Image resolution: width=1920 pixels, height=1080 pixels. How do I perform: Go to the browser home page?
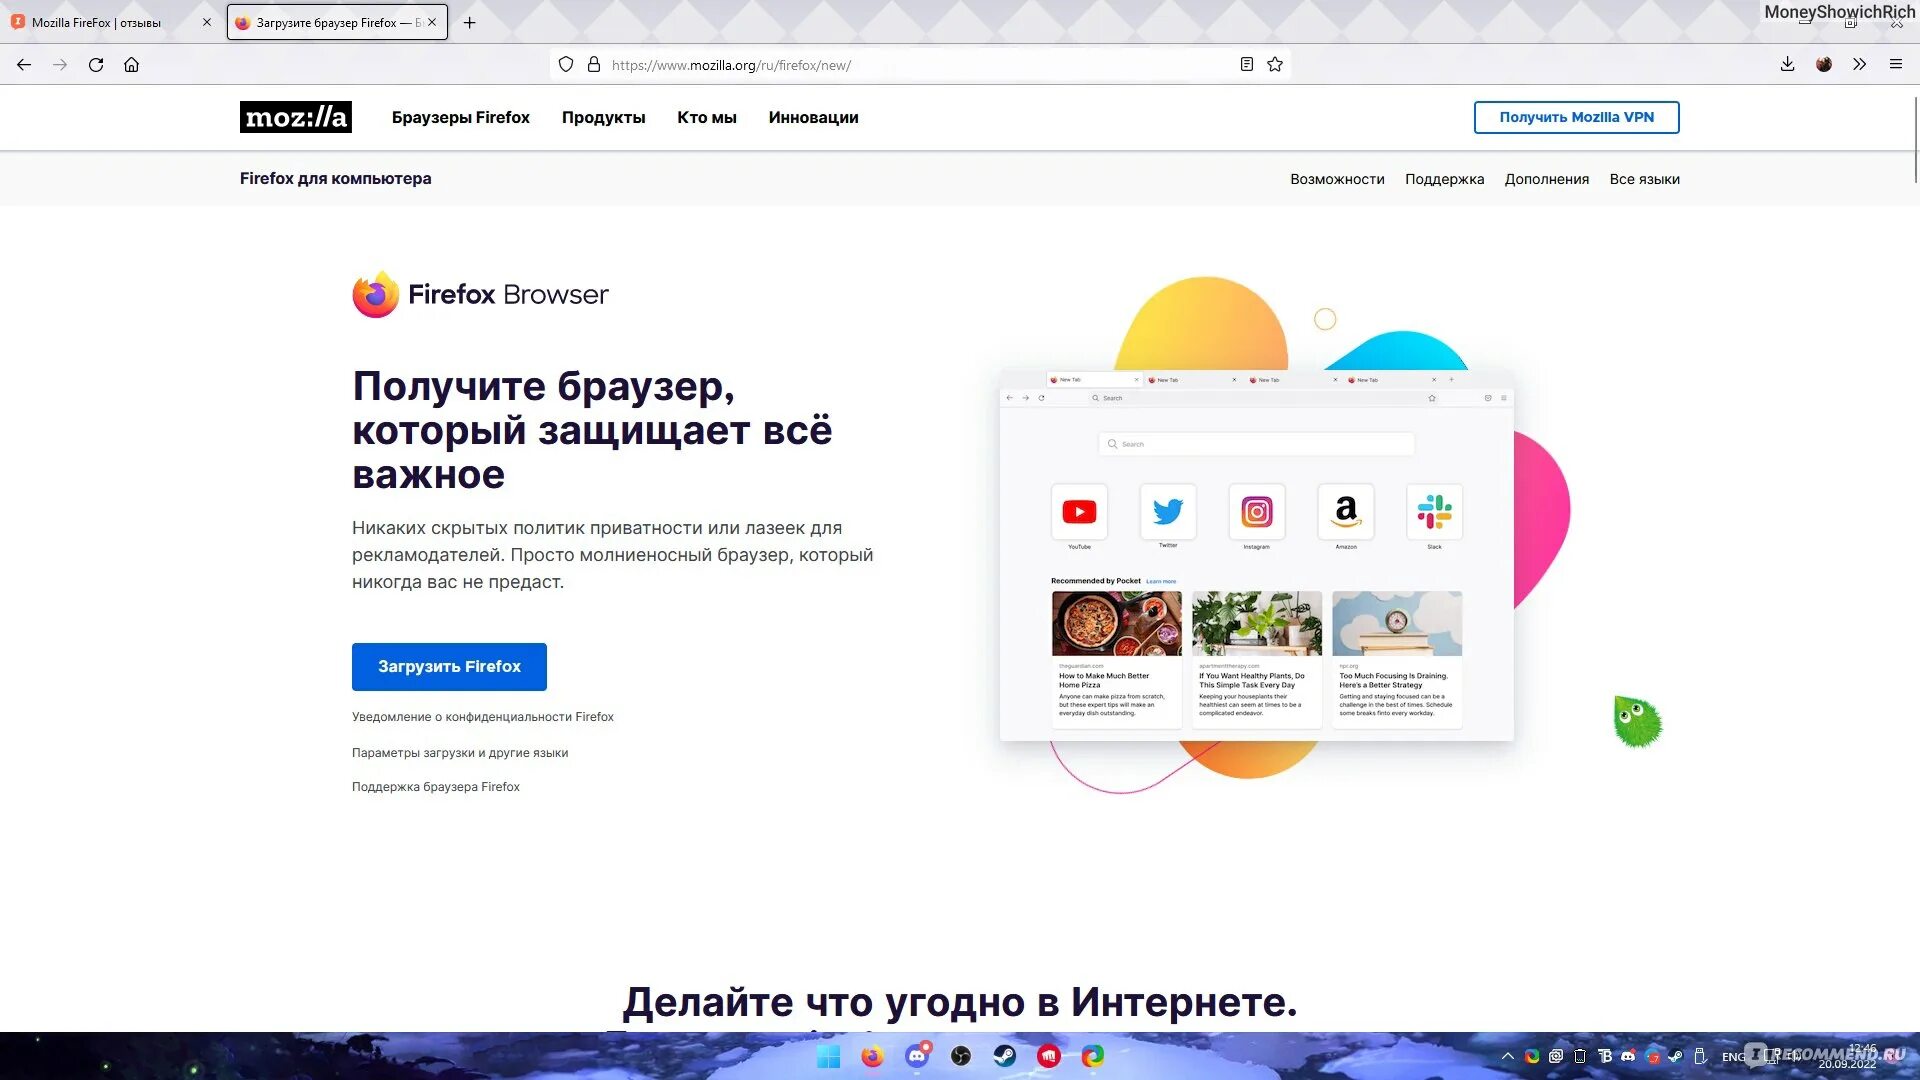tap(131, 65)
